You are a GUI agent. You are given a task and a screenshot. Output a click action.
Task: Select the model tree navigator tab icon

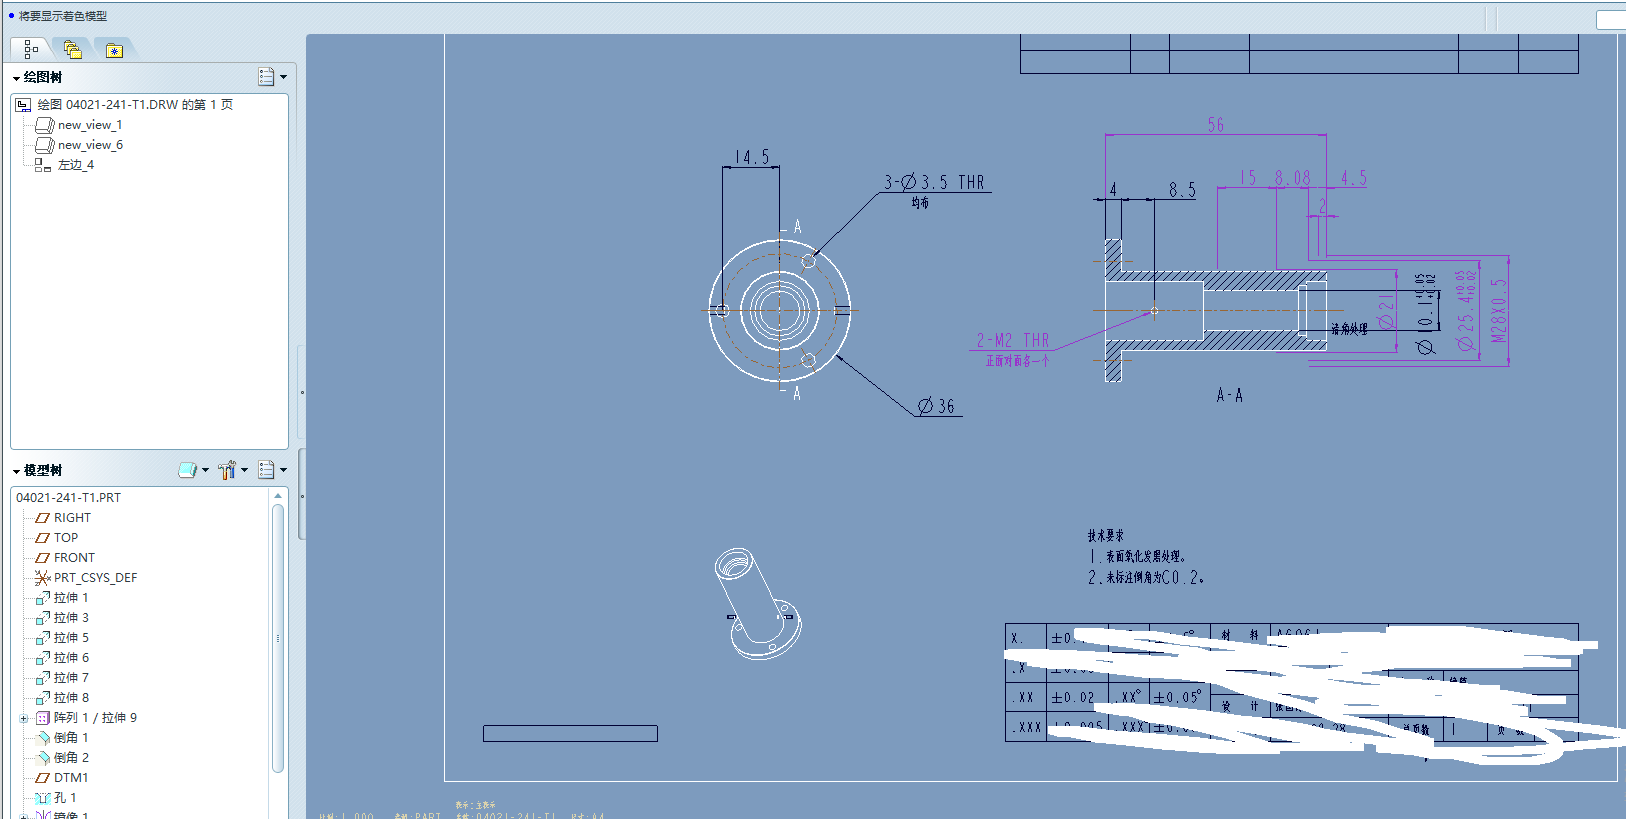point(31,49)
